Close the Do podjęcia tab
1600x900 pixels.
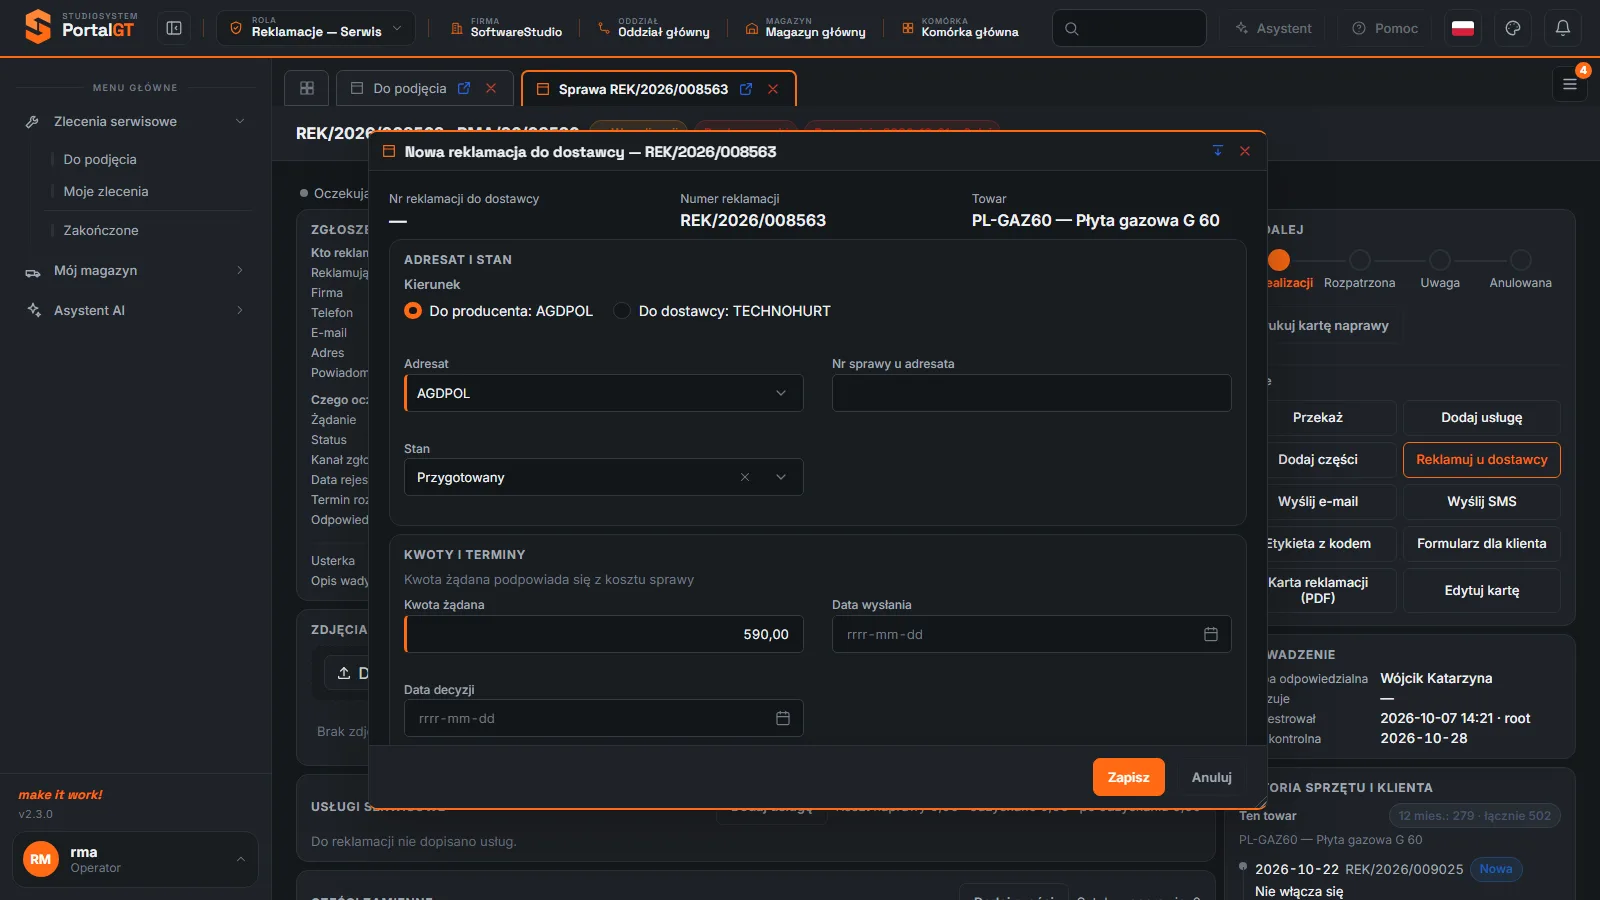[x=491, y=88]
